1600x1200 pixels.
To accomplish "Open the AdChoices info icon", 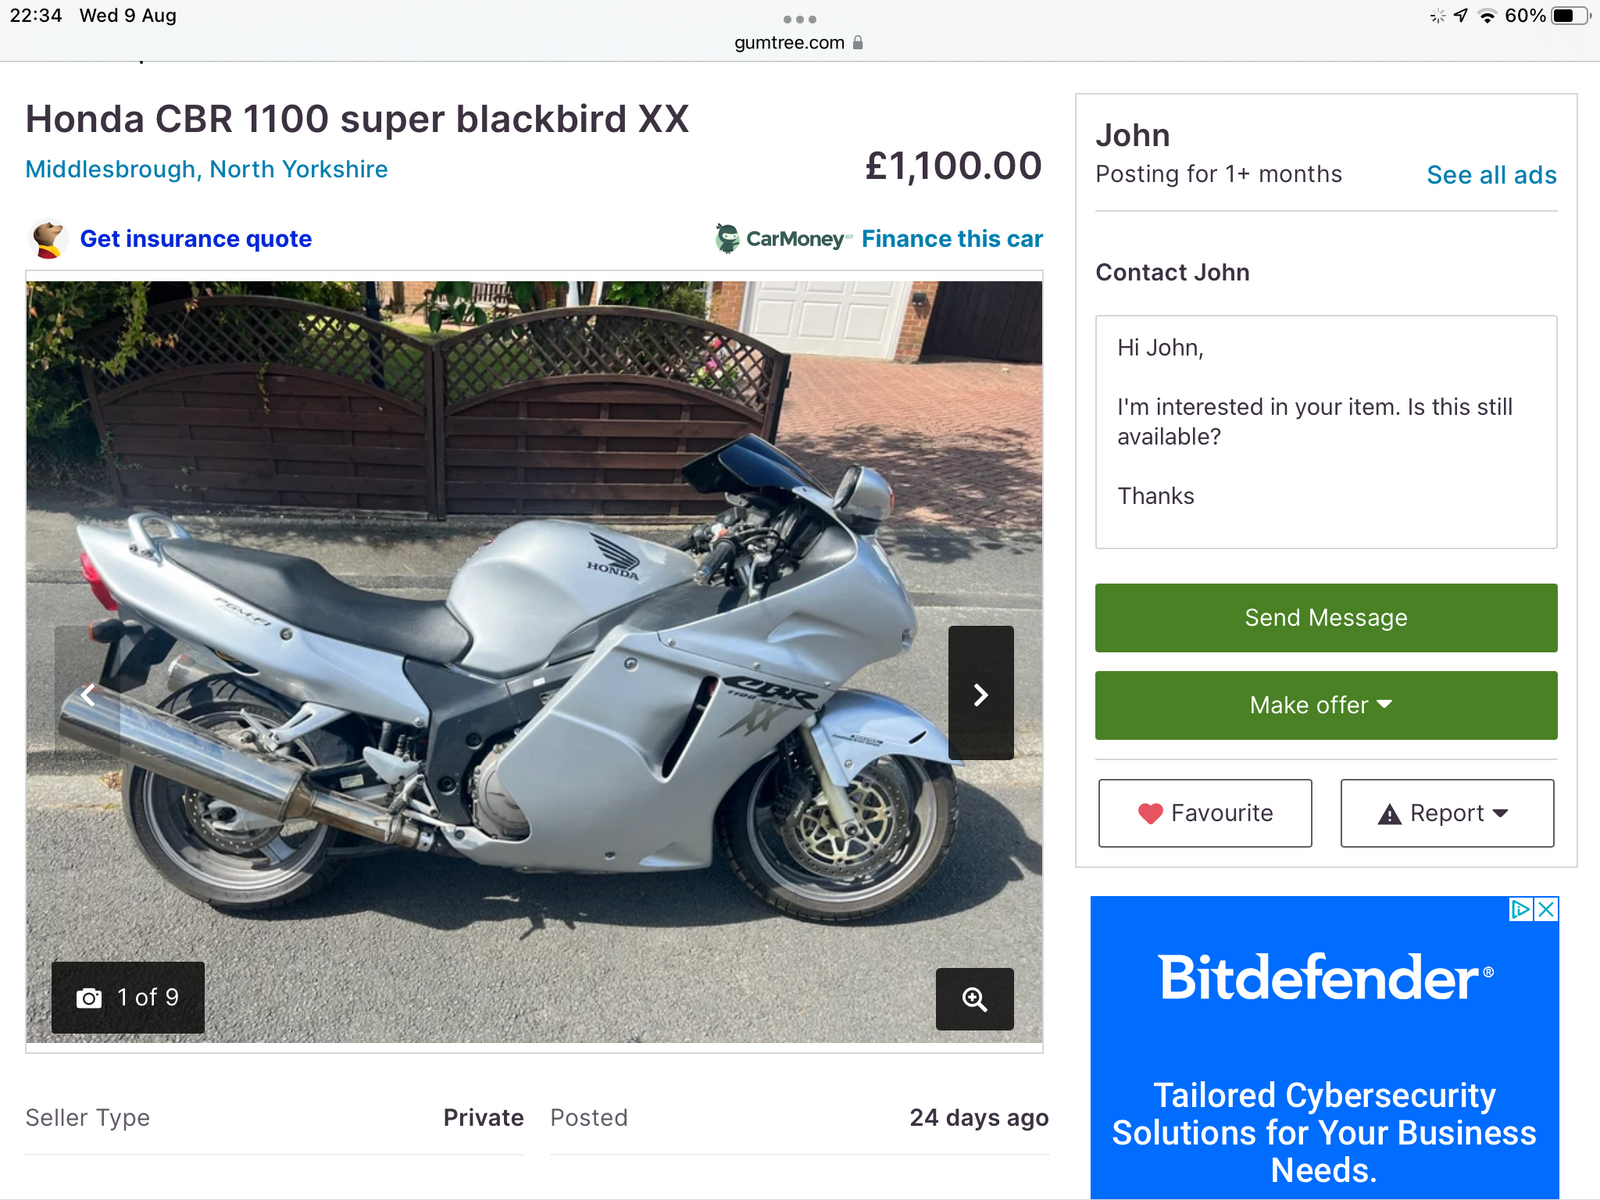I will (x=1521, y=909).
